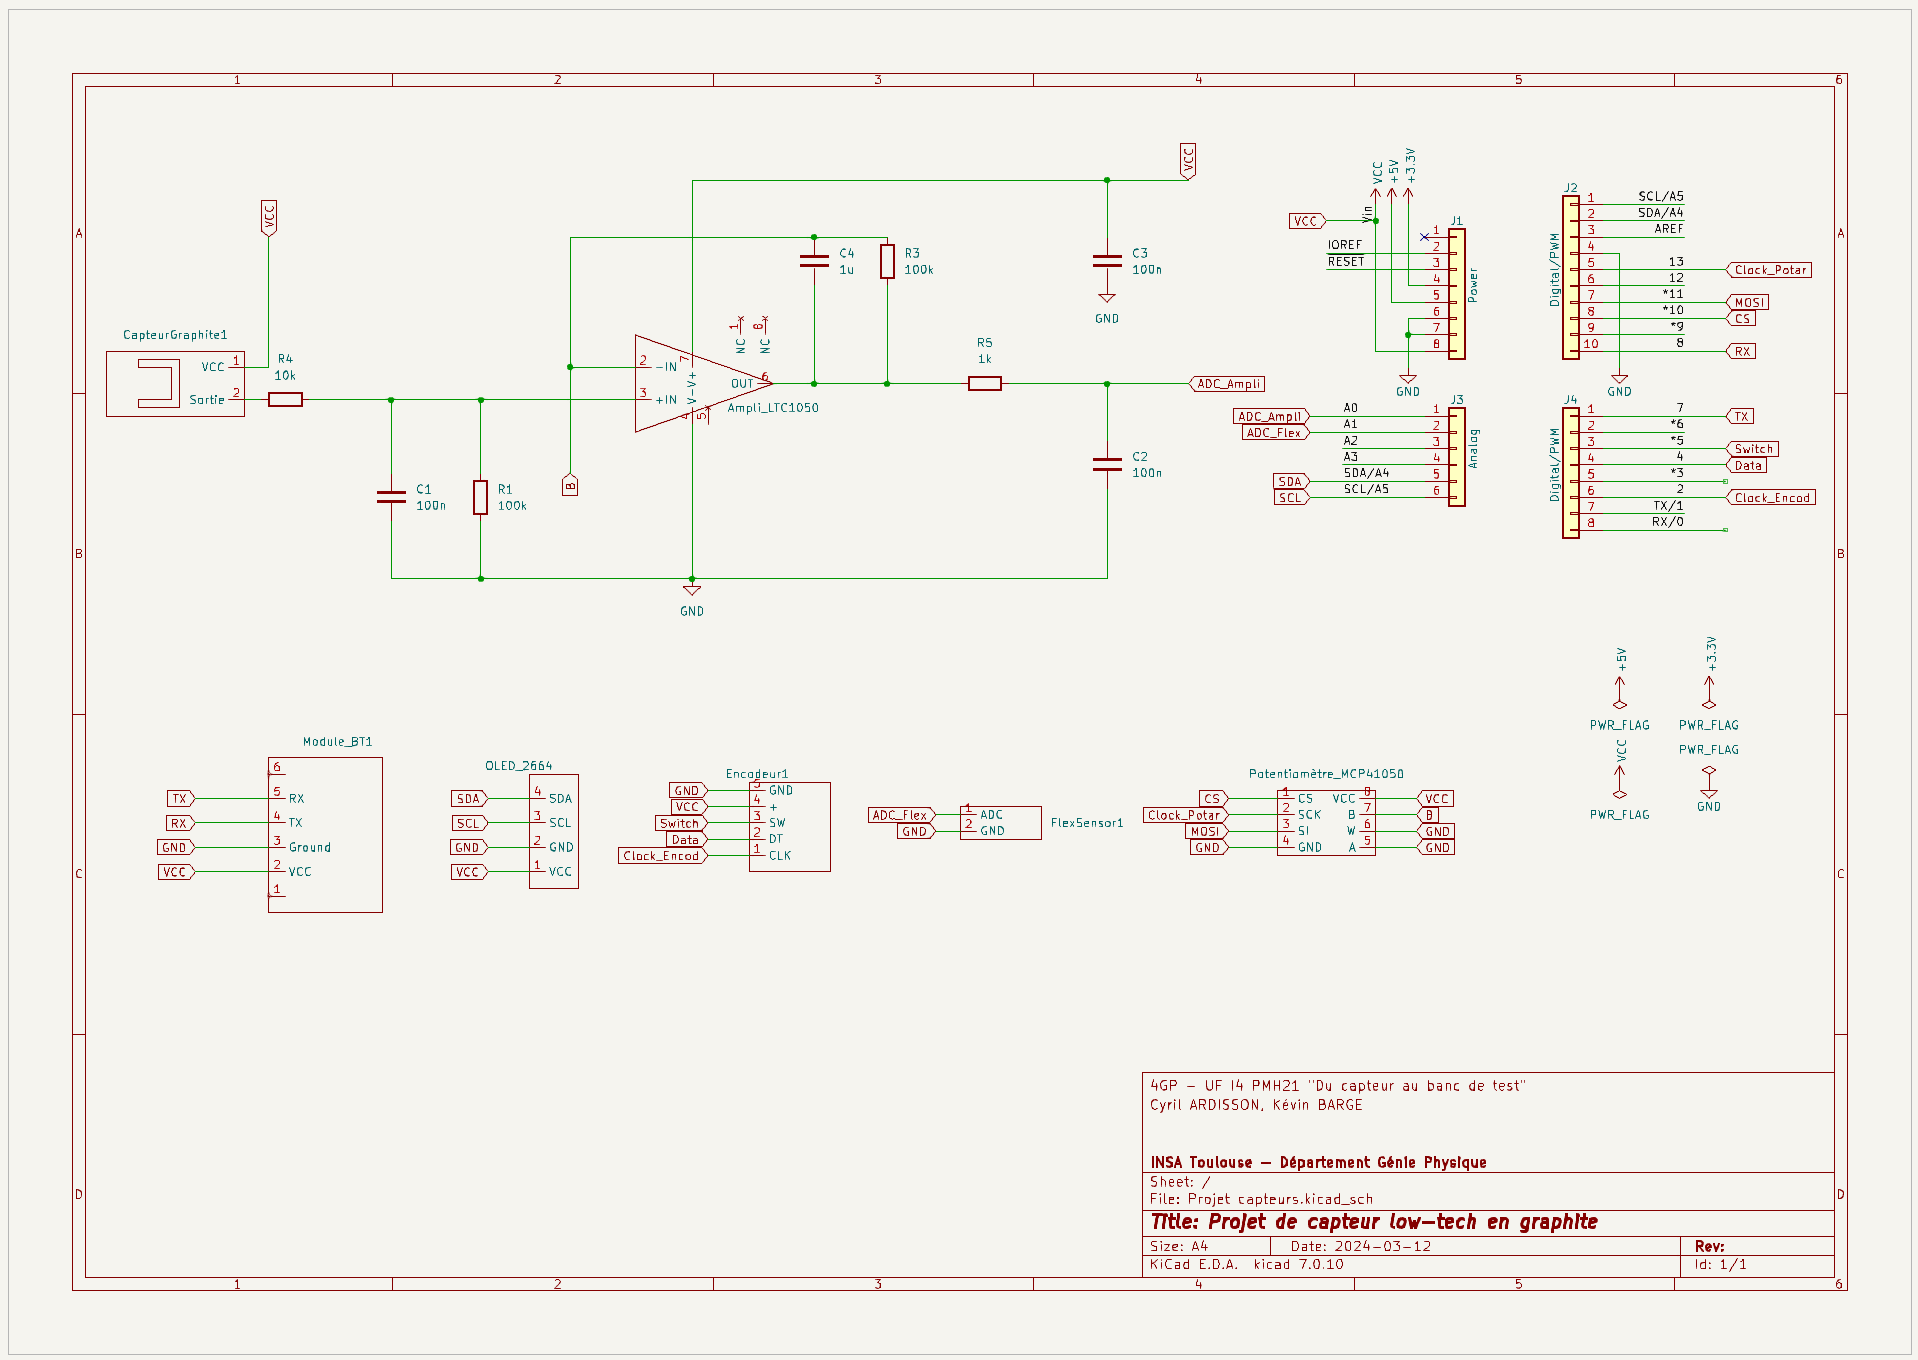Screen dimensions: 1918x1360
Task: Select the Module_BT1 Bluetooth module box
Action: pyautogui.click(x=325, y=835)
